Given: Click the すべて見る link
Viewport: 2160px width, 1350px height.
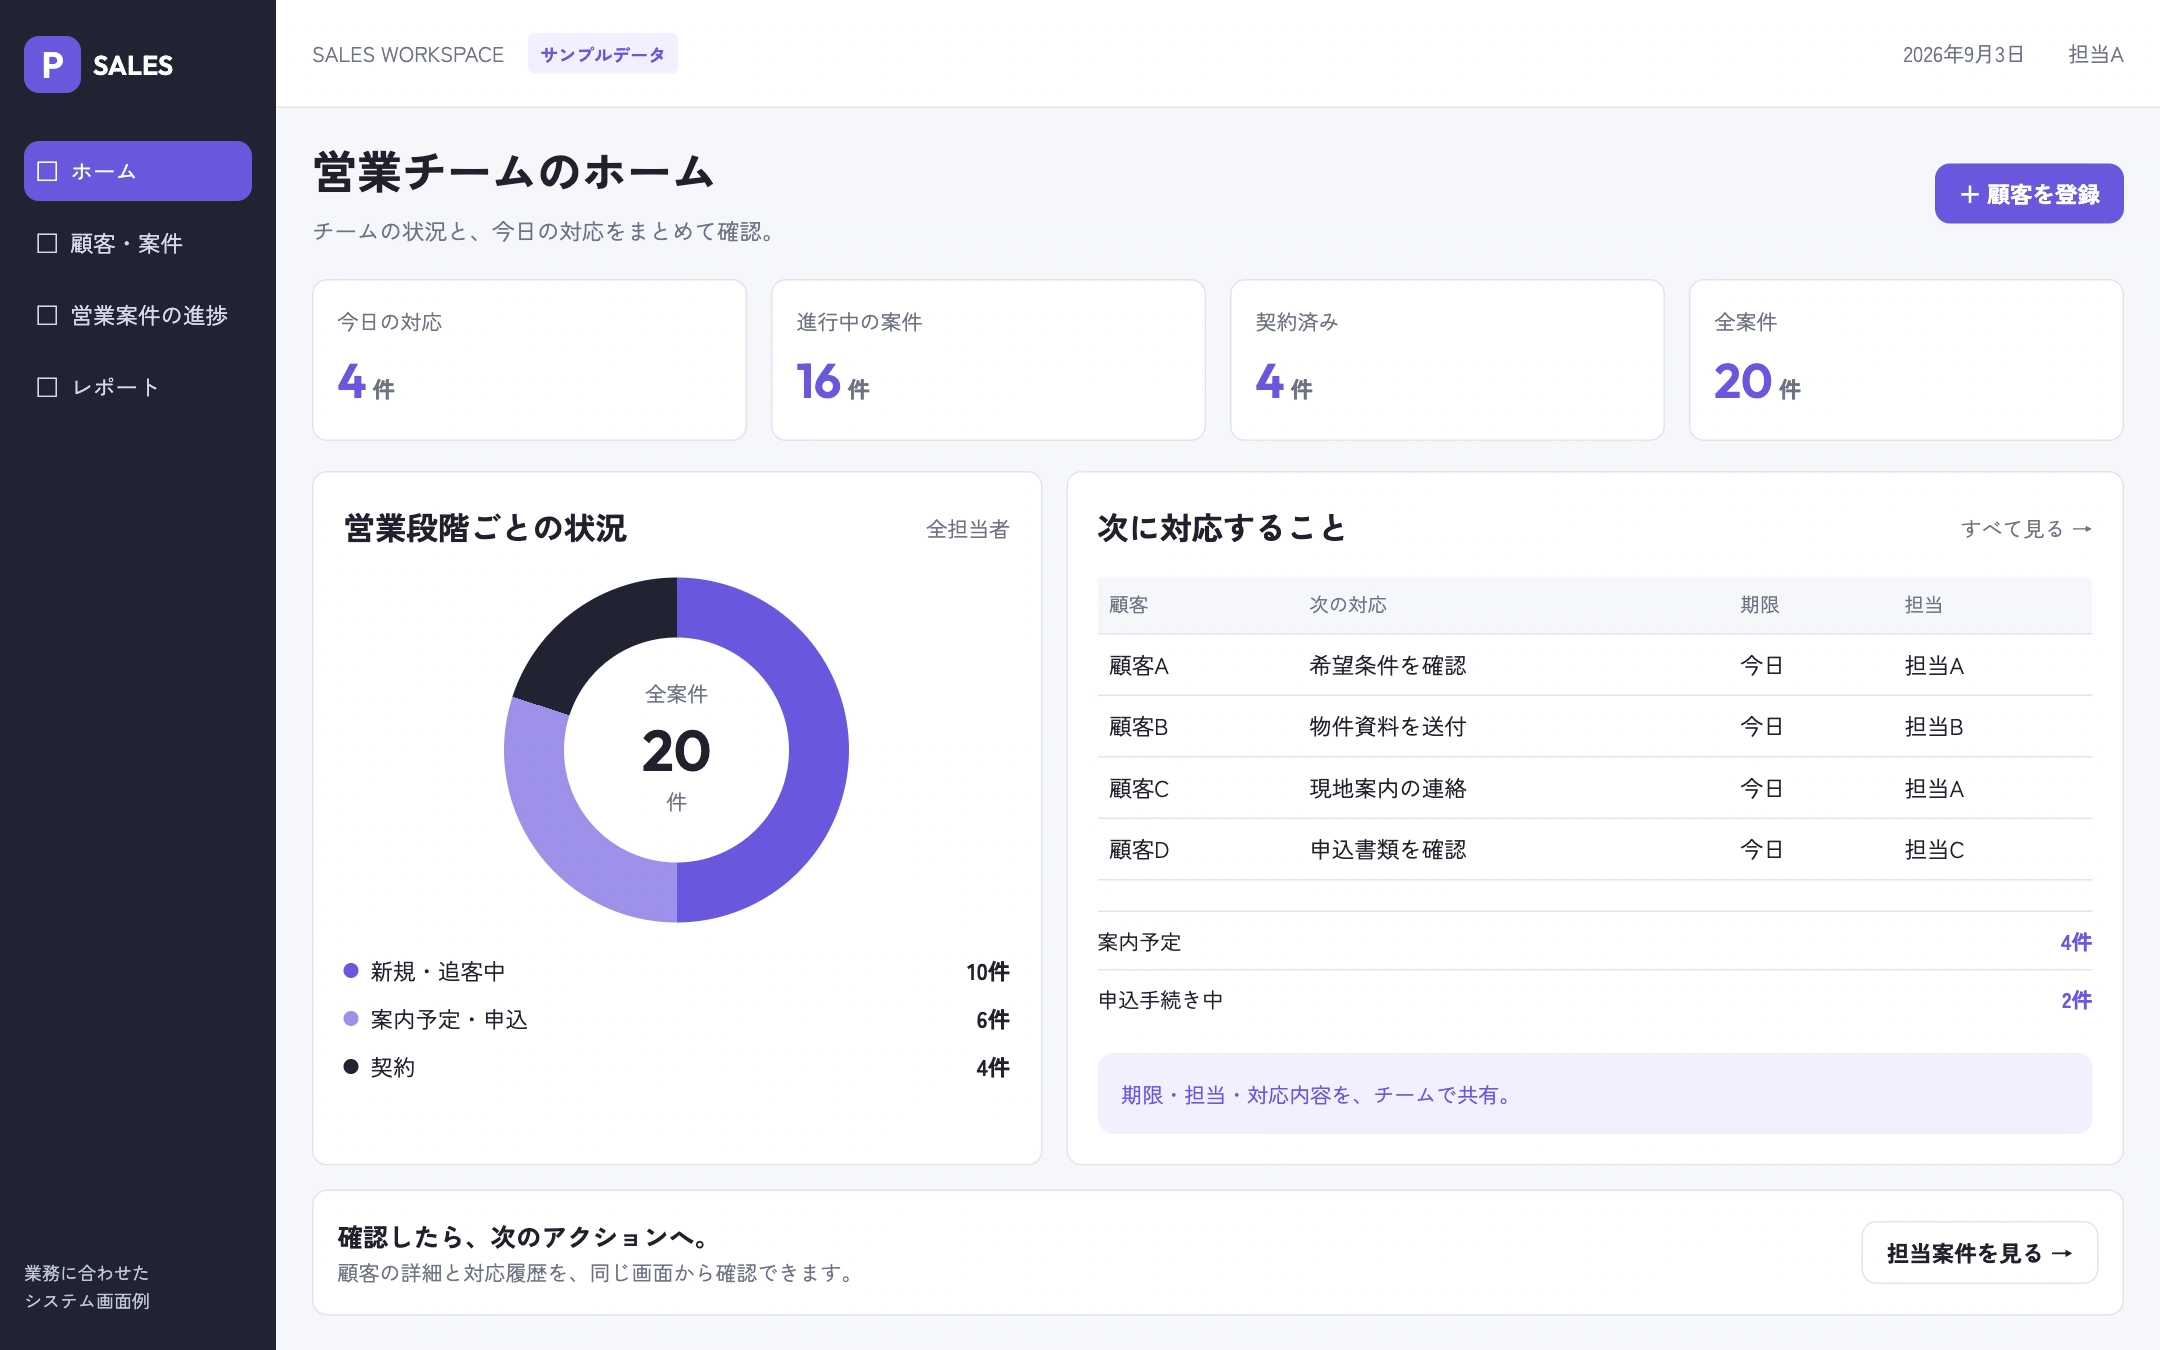Looking at the screenshot, I should click(2026, 529).
